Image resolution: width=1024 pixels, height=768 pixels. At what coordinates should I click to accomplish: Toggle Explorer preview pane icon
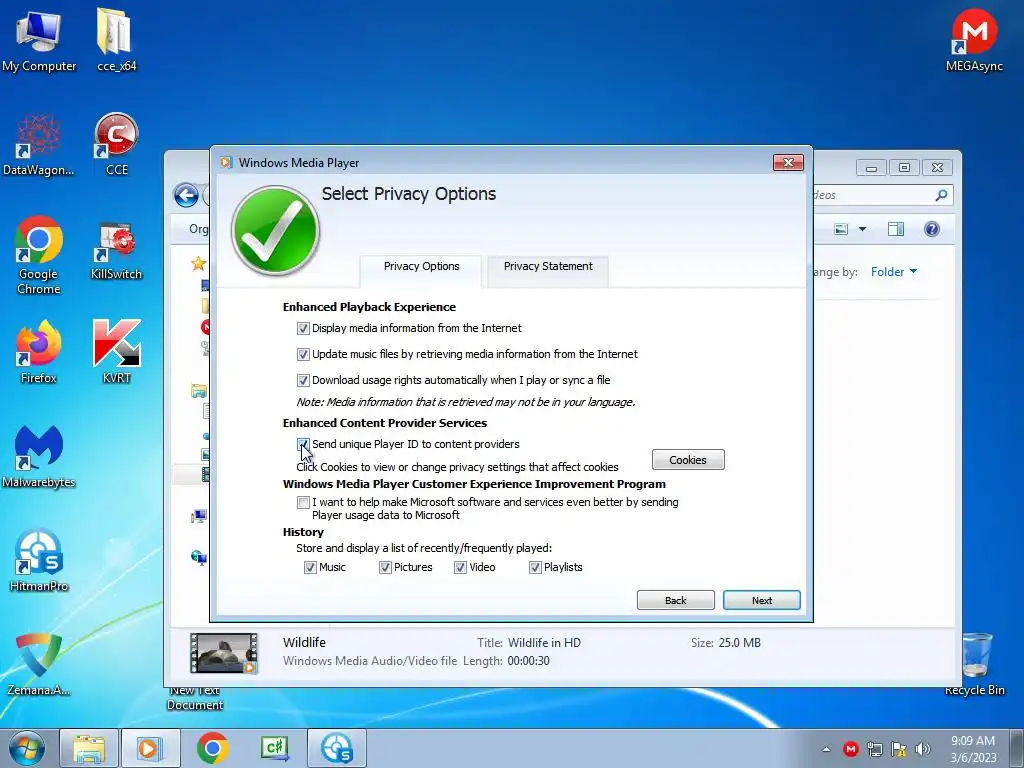pyautogui.click(x=896, y=229)
